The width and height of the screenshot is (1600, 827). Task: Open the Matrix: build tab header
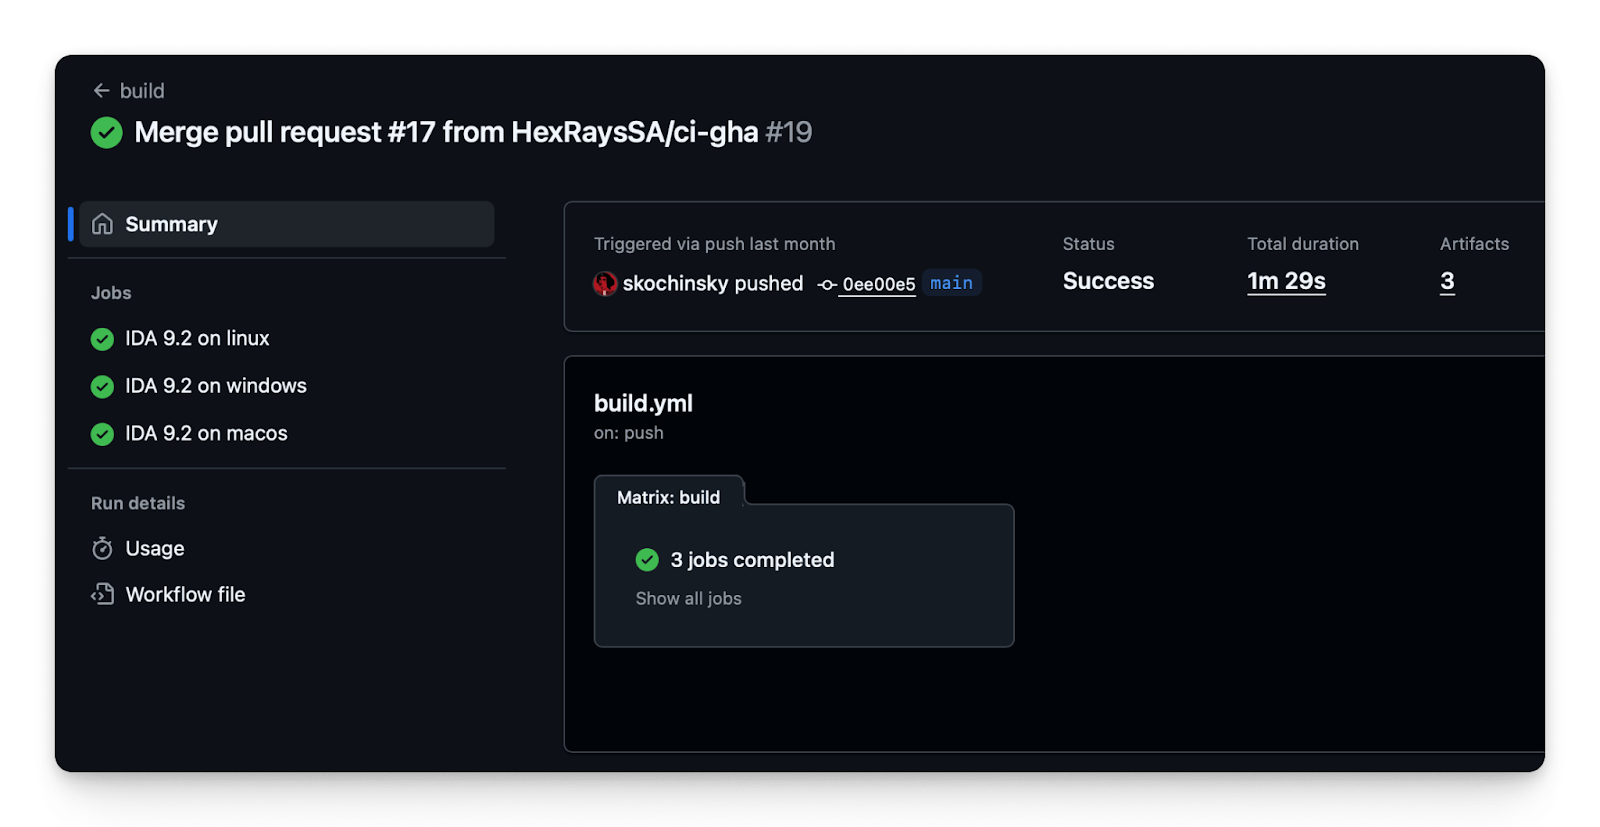[x=668, y=497]
